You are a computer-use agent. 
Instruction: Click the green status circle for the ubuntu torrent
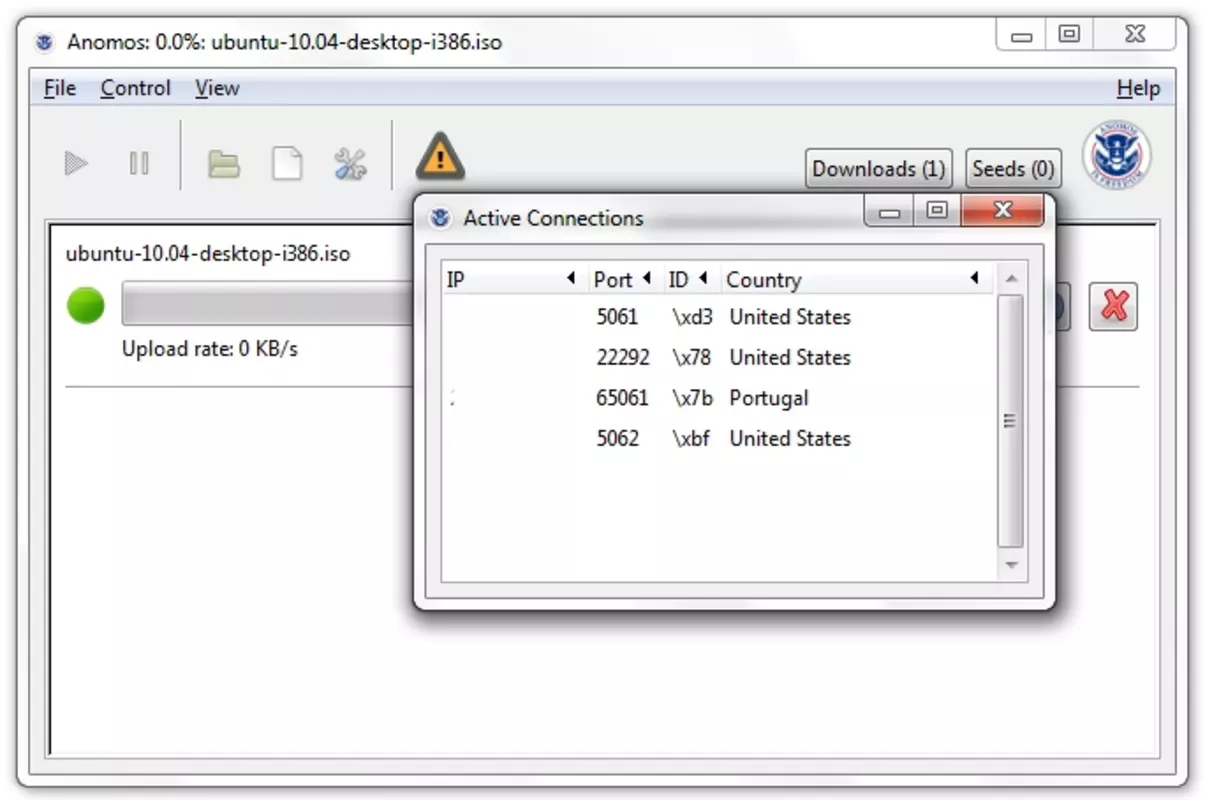(x=86, y=305)
